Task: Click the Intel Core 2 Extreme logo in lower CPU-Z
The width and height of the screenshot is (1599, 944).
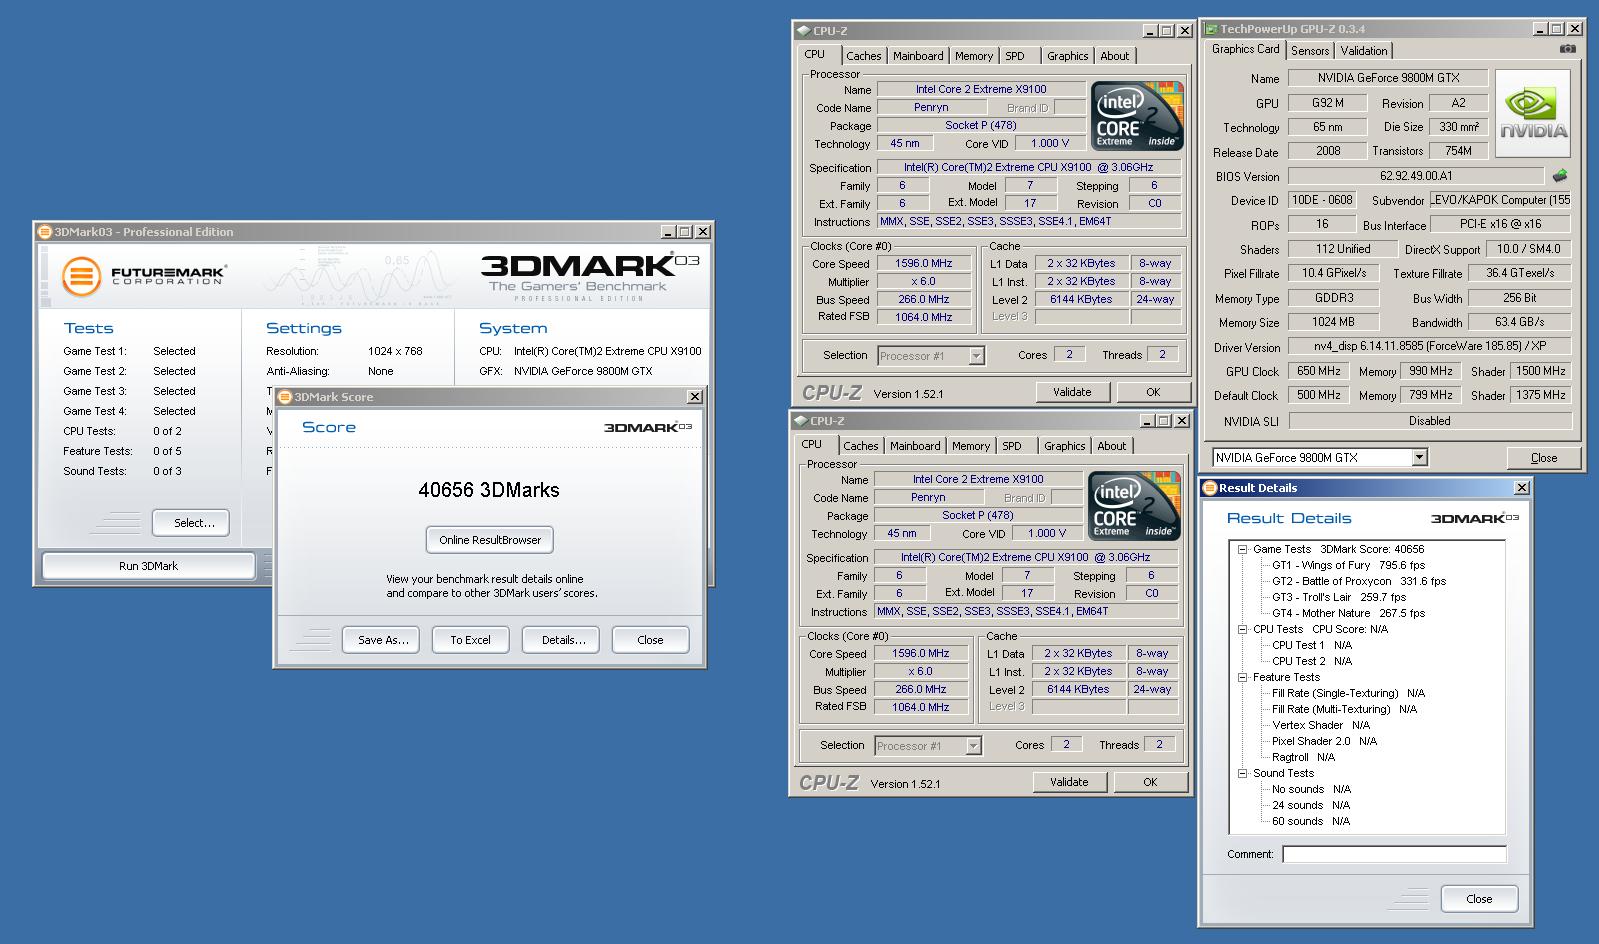Action: tap(1134, 506)
